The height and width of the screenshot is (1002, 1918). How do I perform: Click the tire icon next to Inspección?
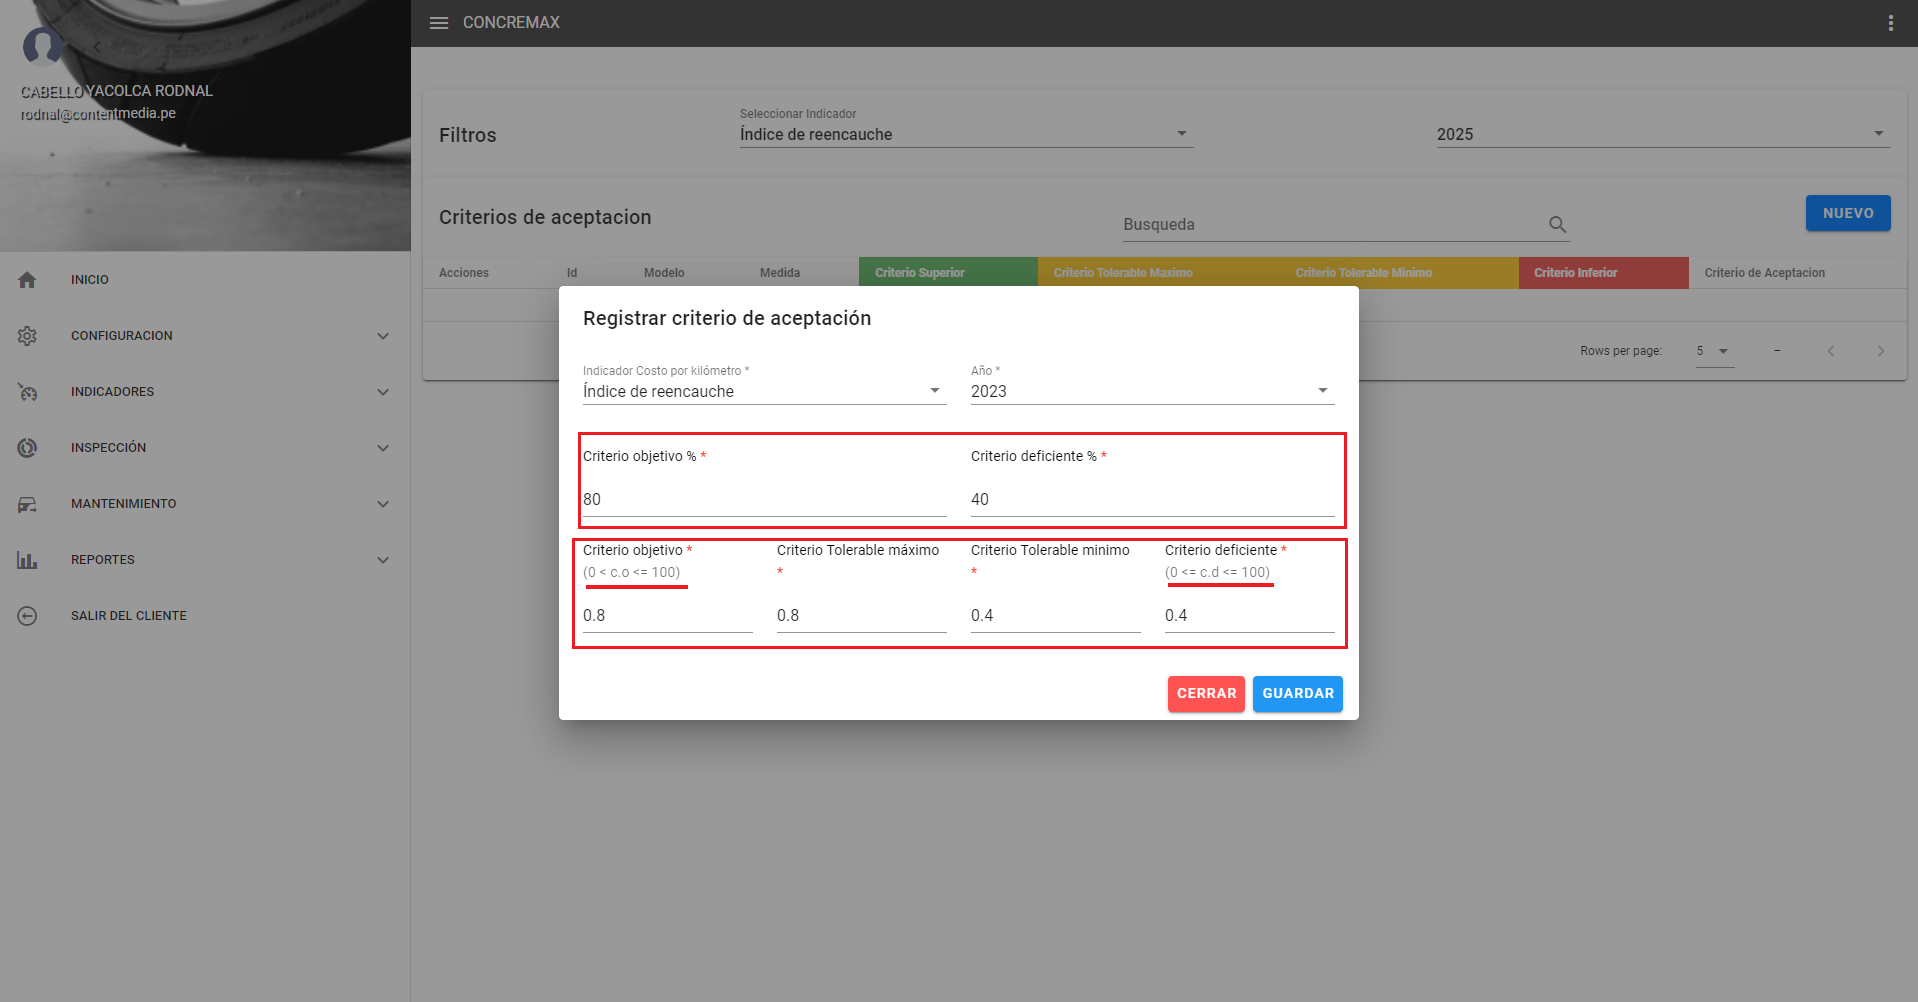(27, 448)
